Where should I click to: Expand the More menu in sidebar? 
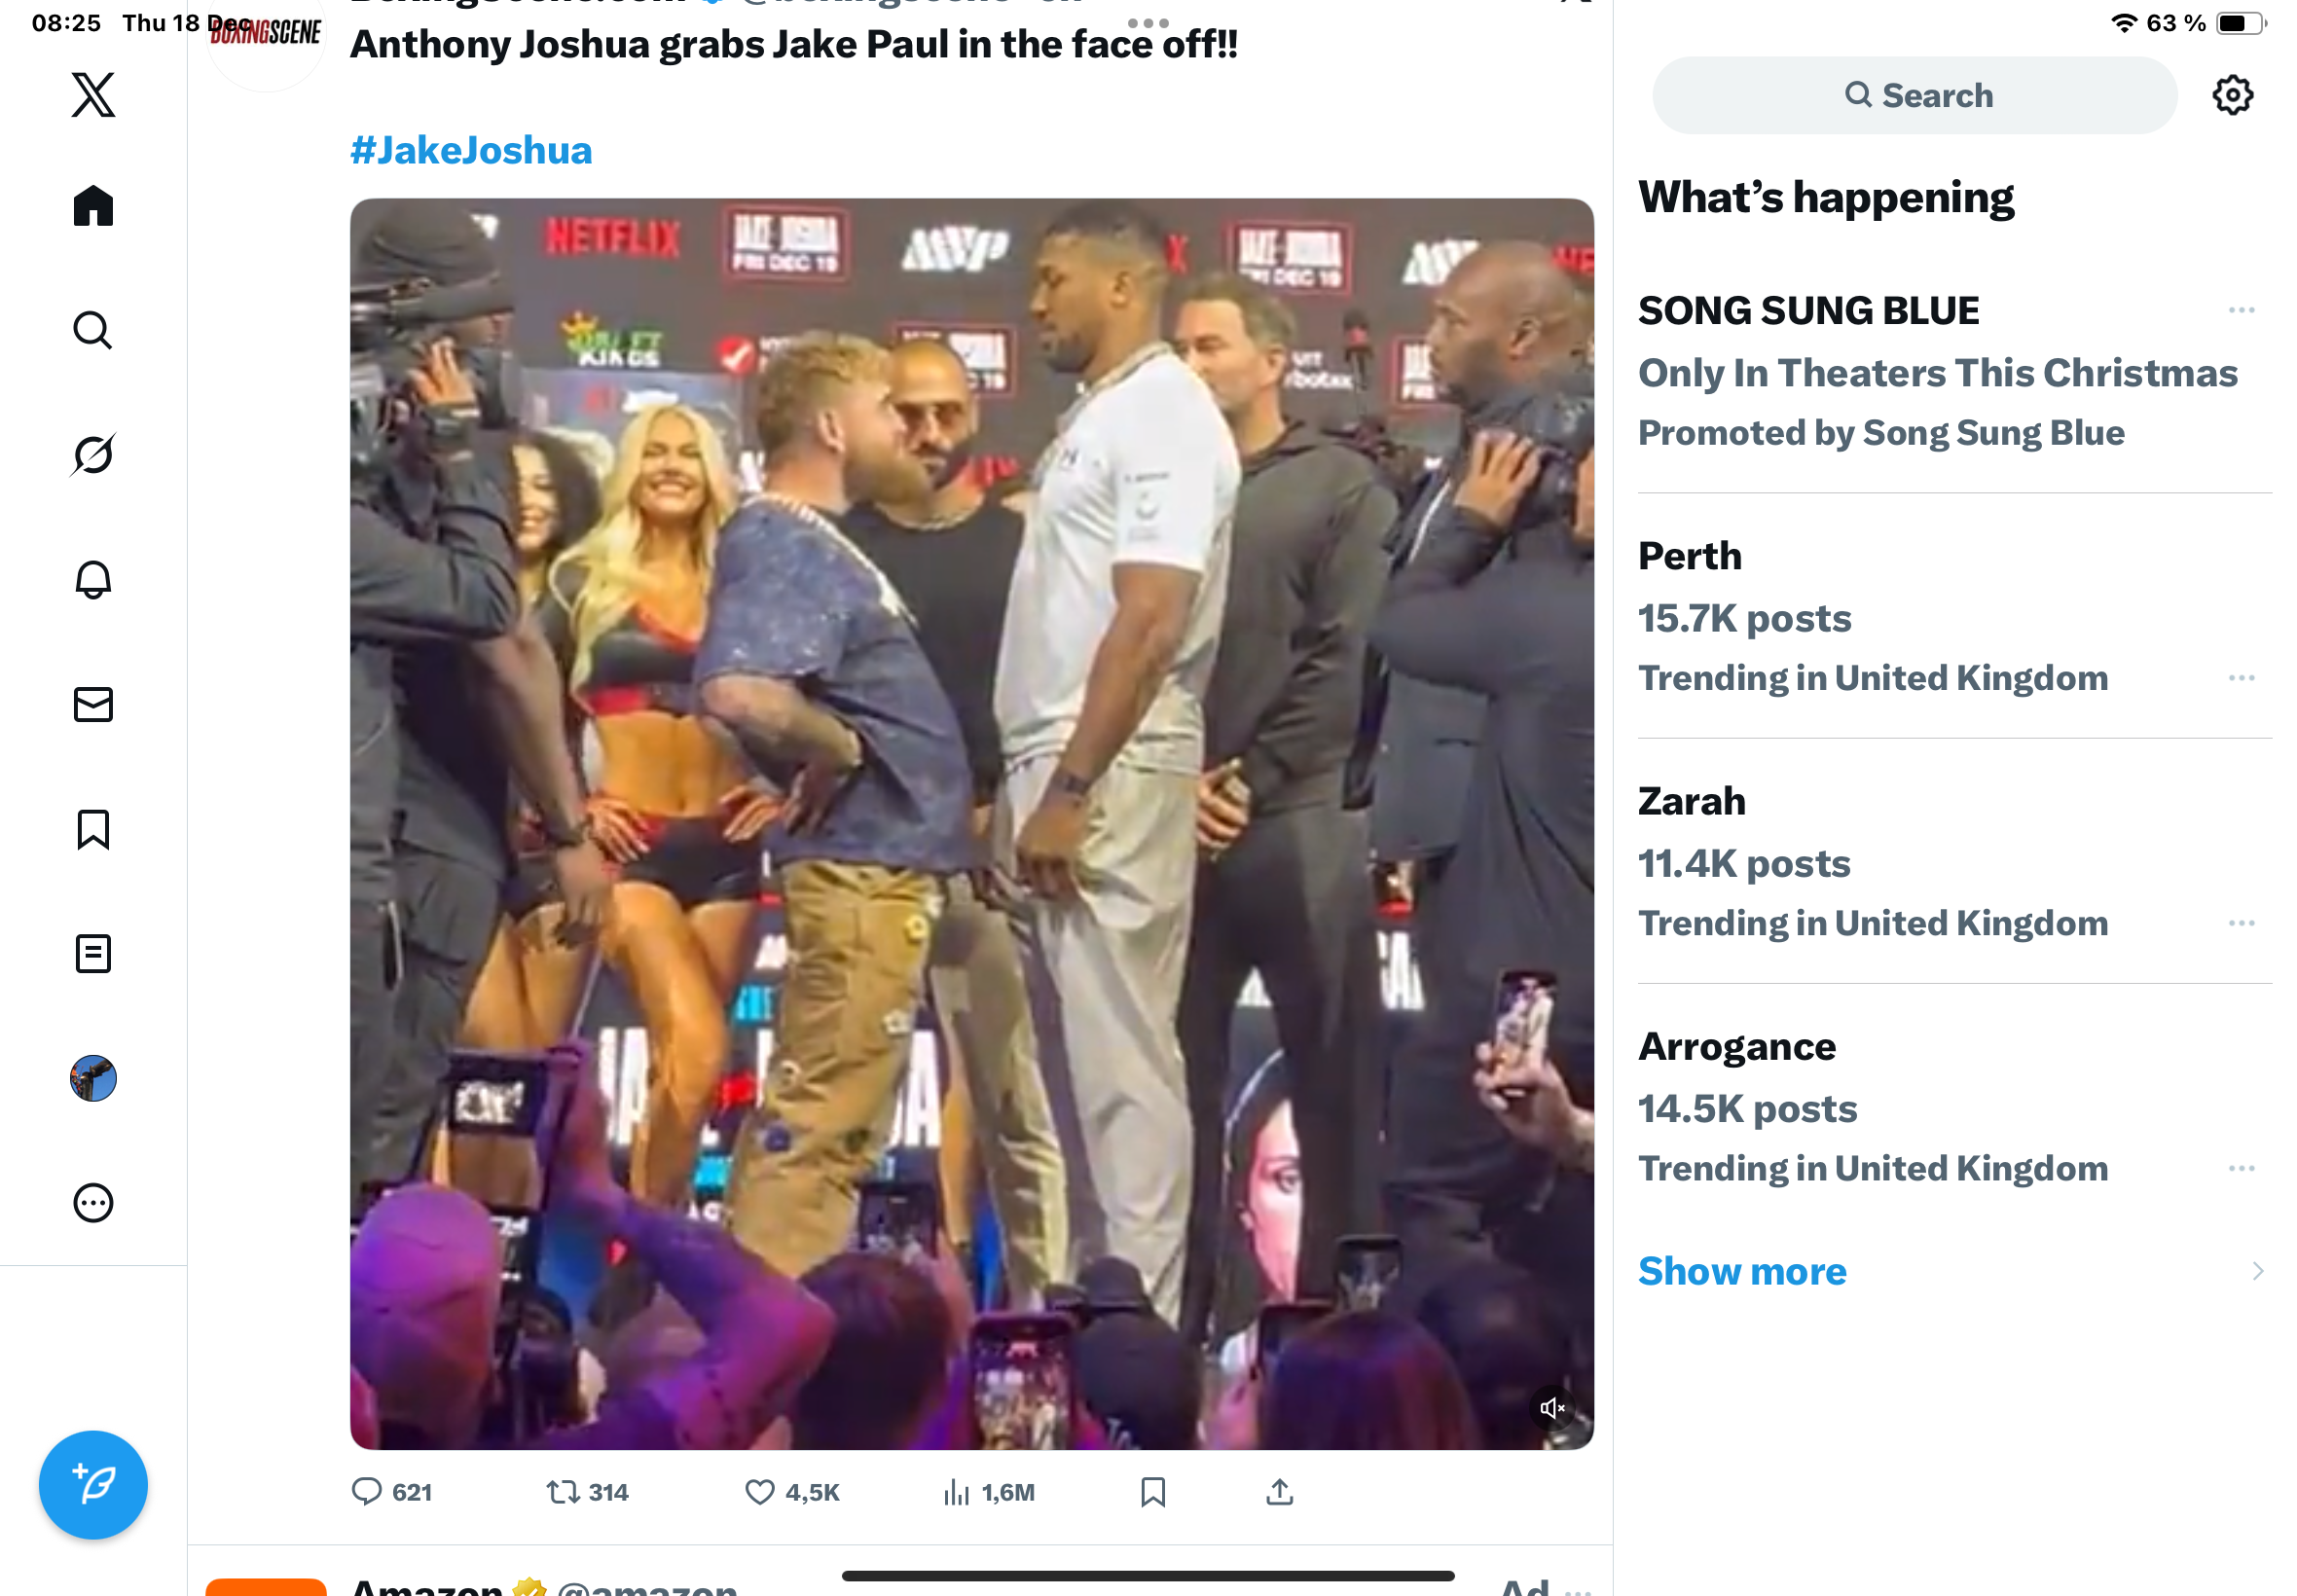93,1203
